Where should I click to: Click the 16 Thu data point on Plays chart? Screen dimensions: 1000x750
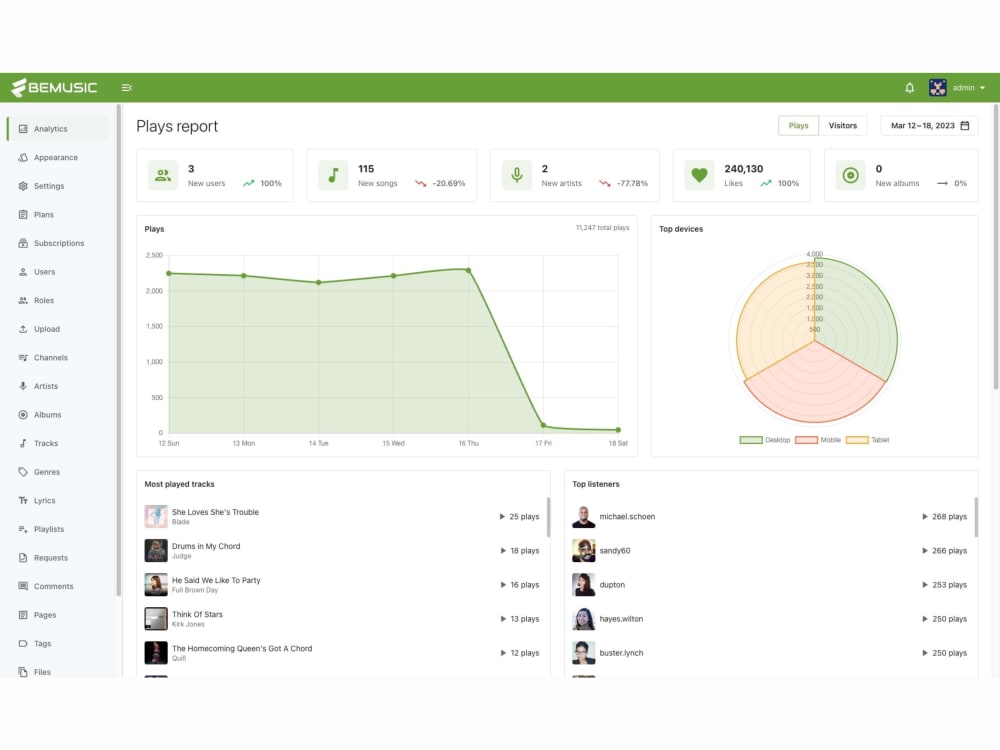[469, 270]
